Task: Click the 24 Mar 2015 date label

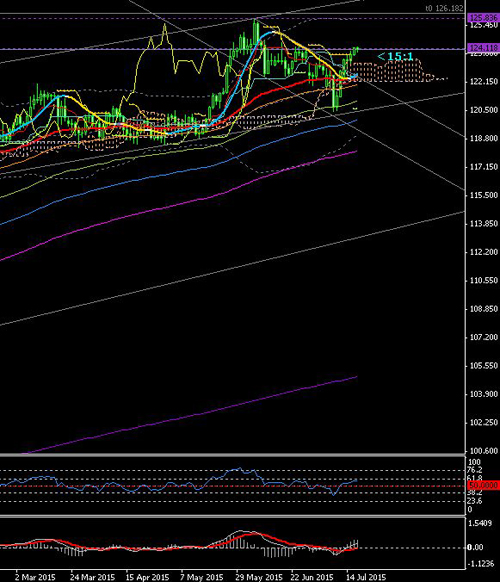Action: (92, 577)
